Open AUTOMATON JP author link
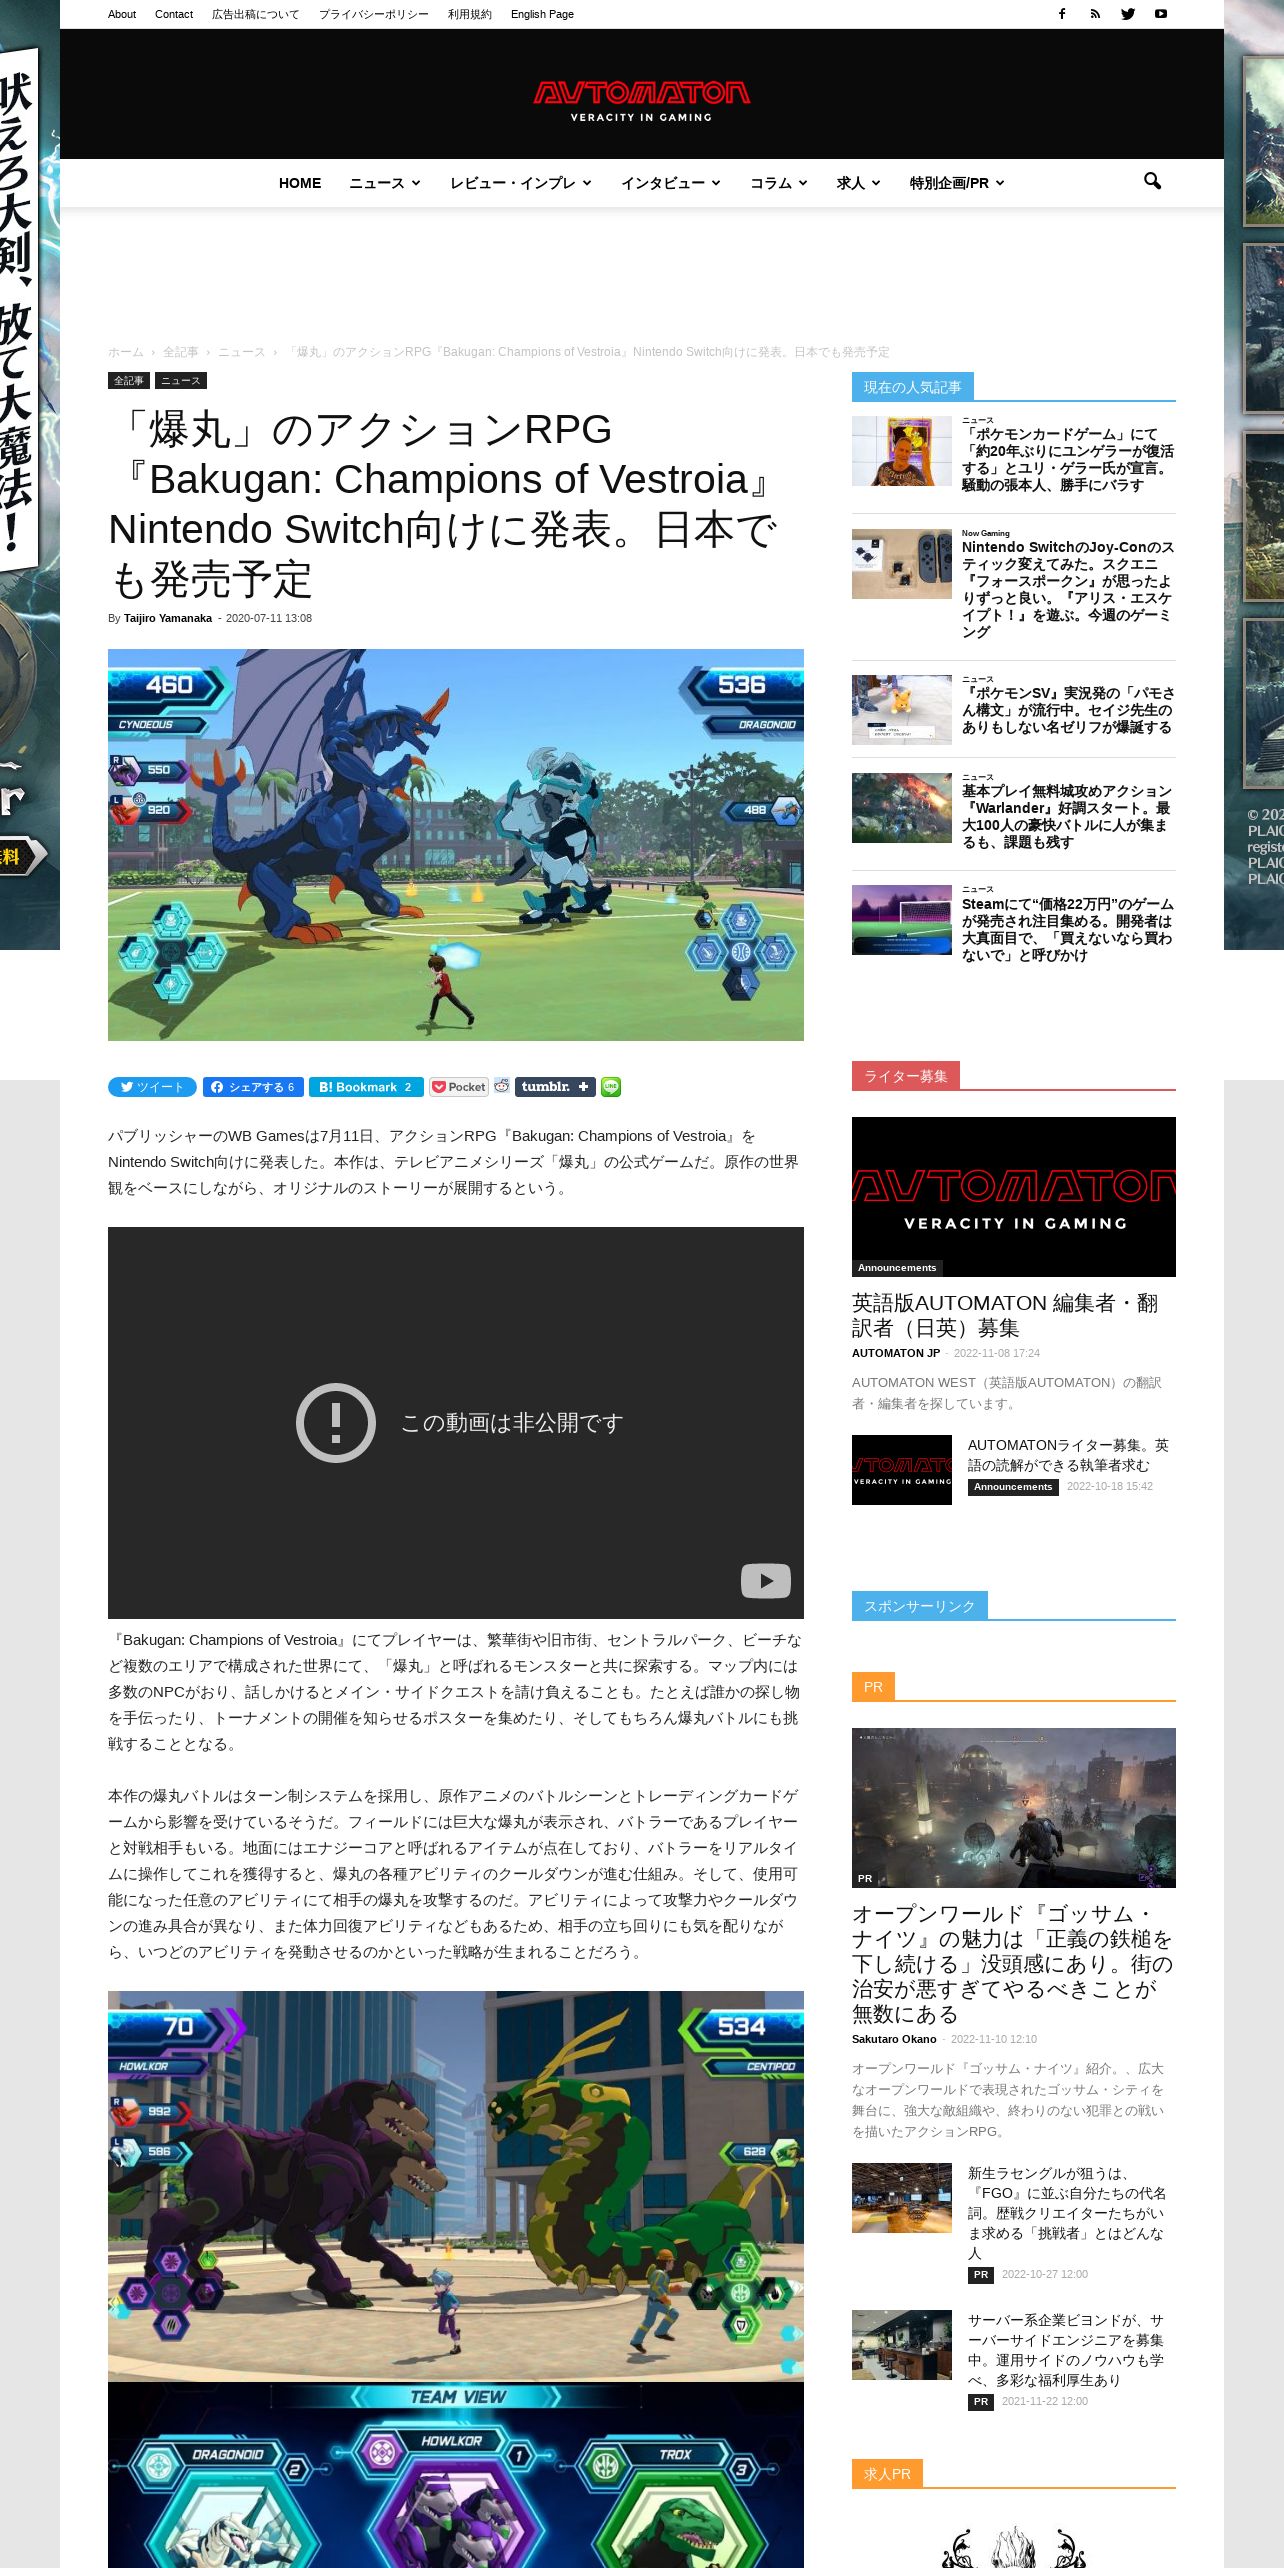1284x2568 pixels. point(896,1353)
